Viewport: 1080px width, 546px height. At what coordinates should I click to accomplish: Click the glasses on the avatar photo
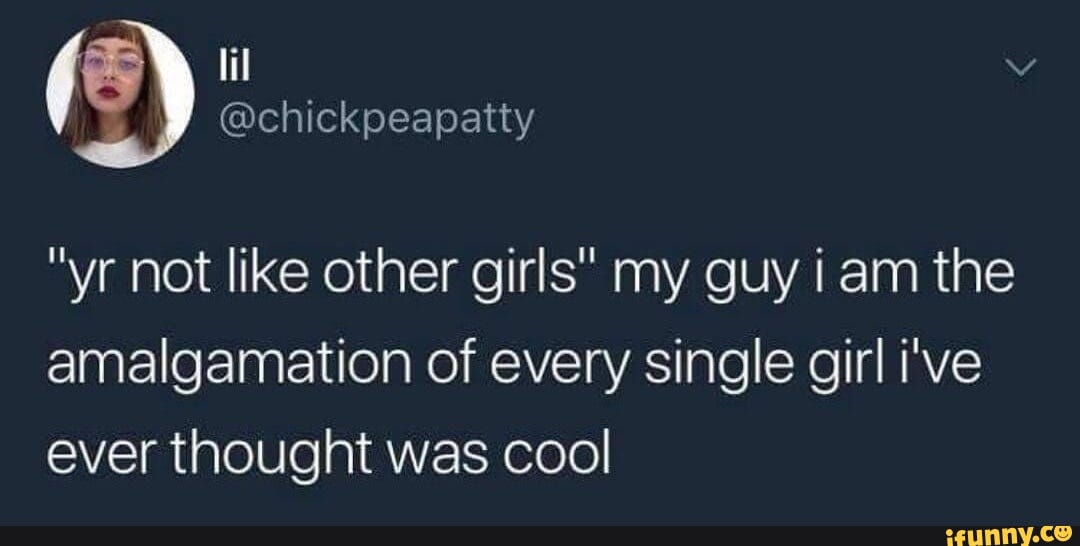tap(112, 63)
